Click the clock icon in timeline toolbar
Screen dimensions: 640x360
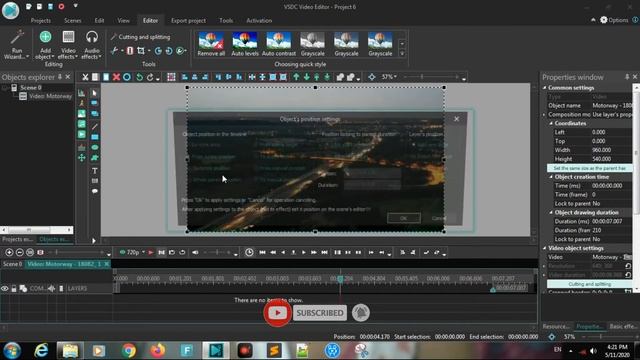(249, 252)
